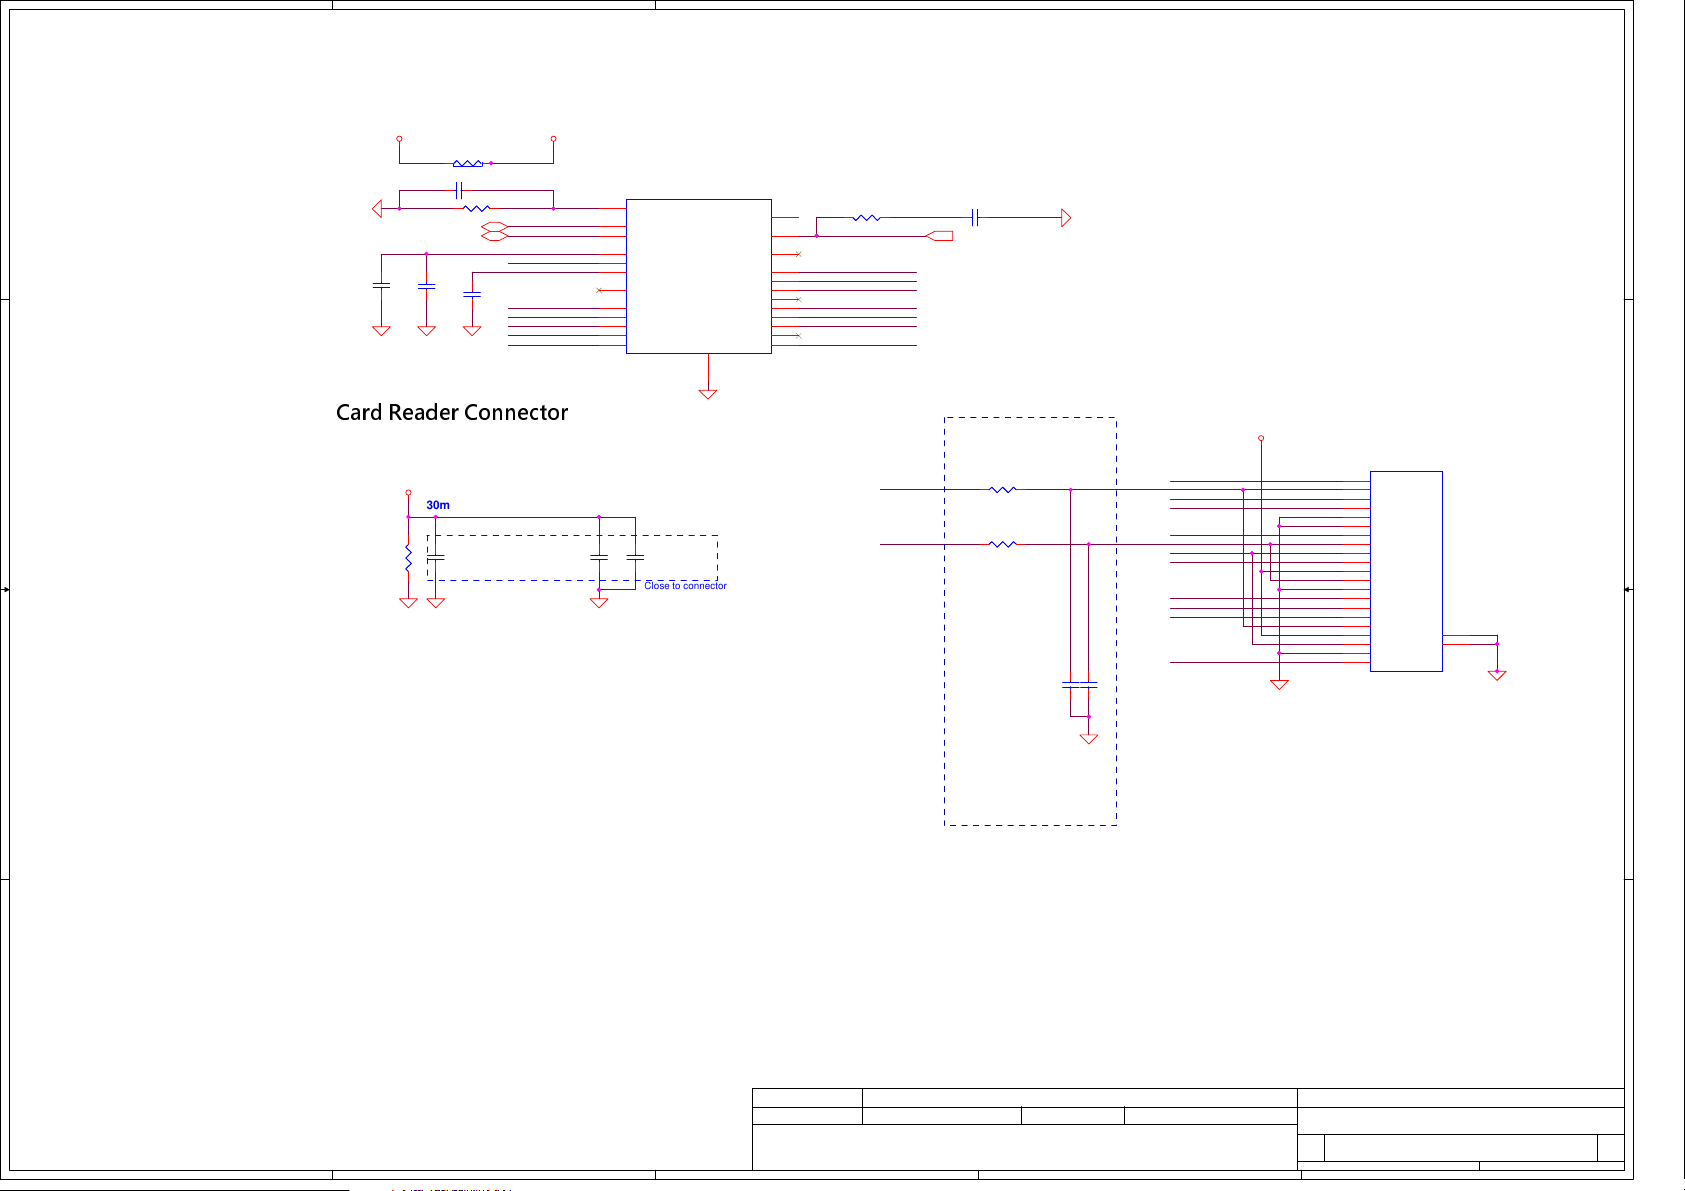Select the tall rectangular connector block
The width and height of the screenshot is (1685, 1191).
pos(1406,571)
